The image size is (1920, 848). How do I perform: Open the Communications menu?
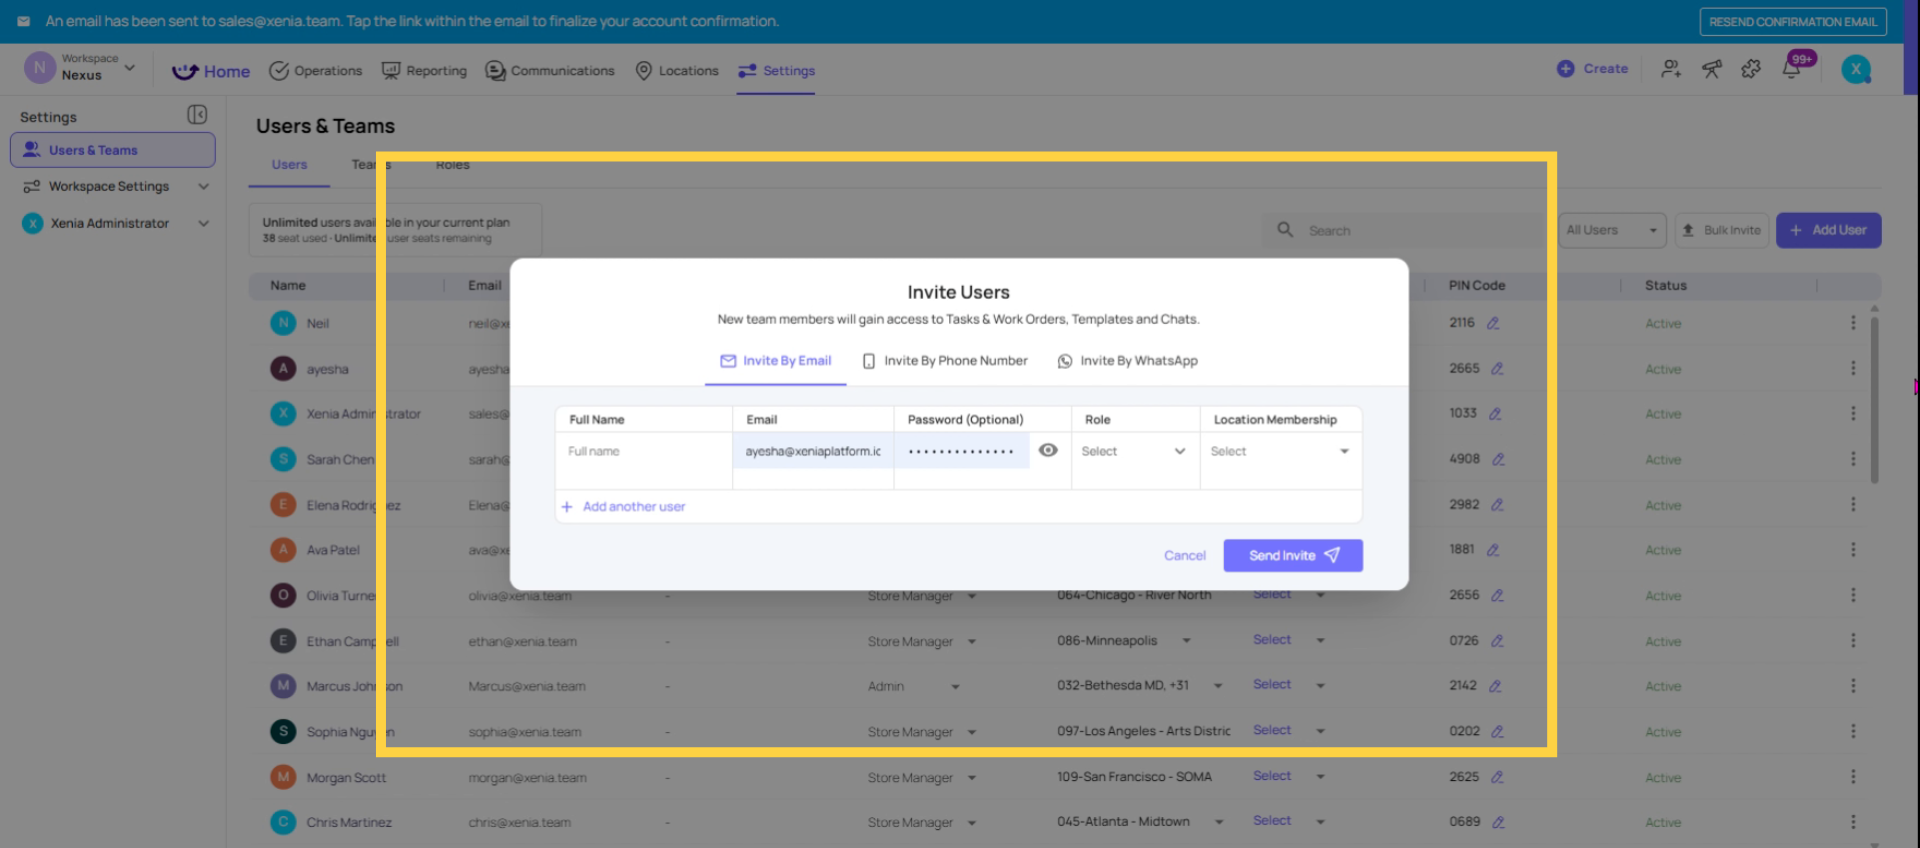pyautogui.click(x=550, y=71)
